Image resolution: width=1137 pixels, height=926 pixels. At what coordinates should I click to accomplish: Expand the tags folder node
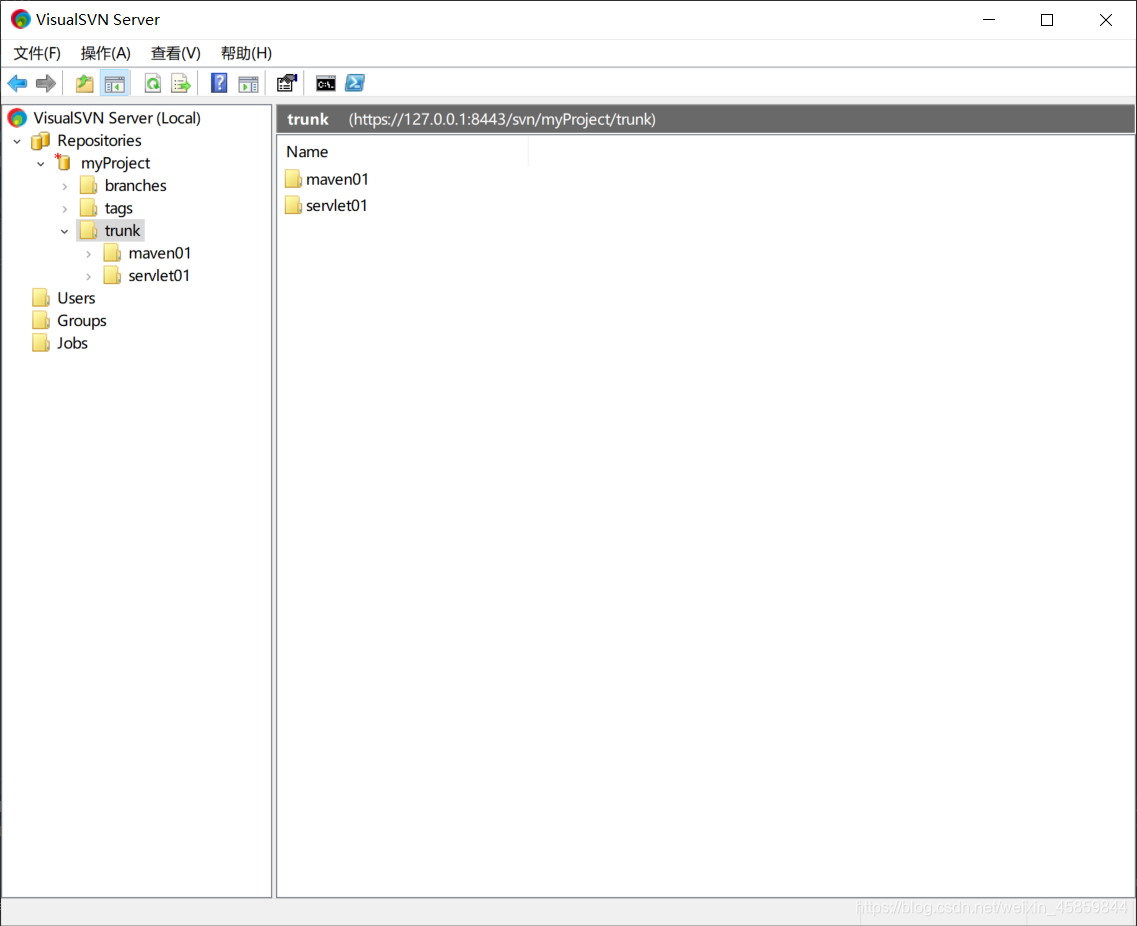coord(65,209)
